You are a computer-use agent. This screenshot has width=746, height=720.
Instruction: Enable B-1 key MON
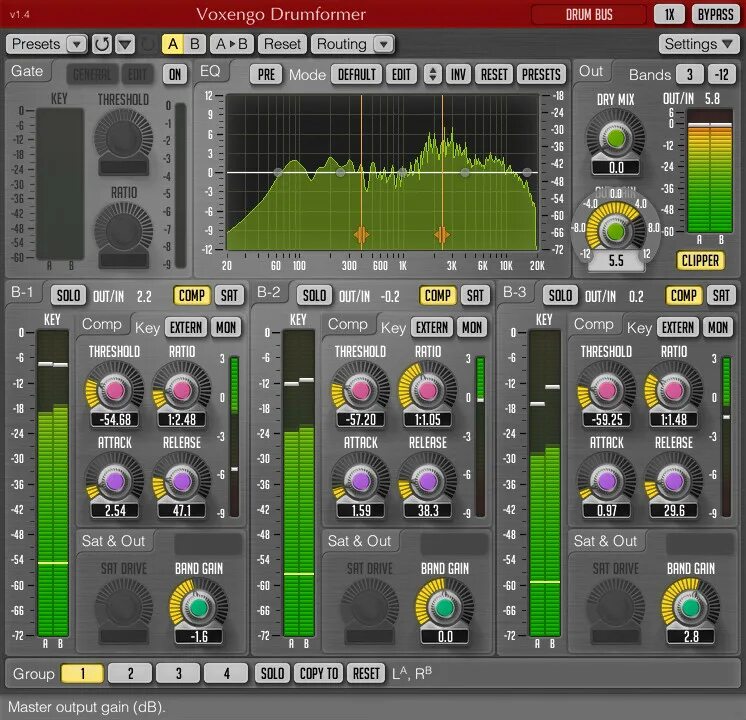226,327
